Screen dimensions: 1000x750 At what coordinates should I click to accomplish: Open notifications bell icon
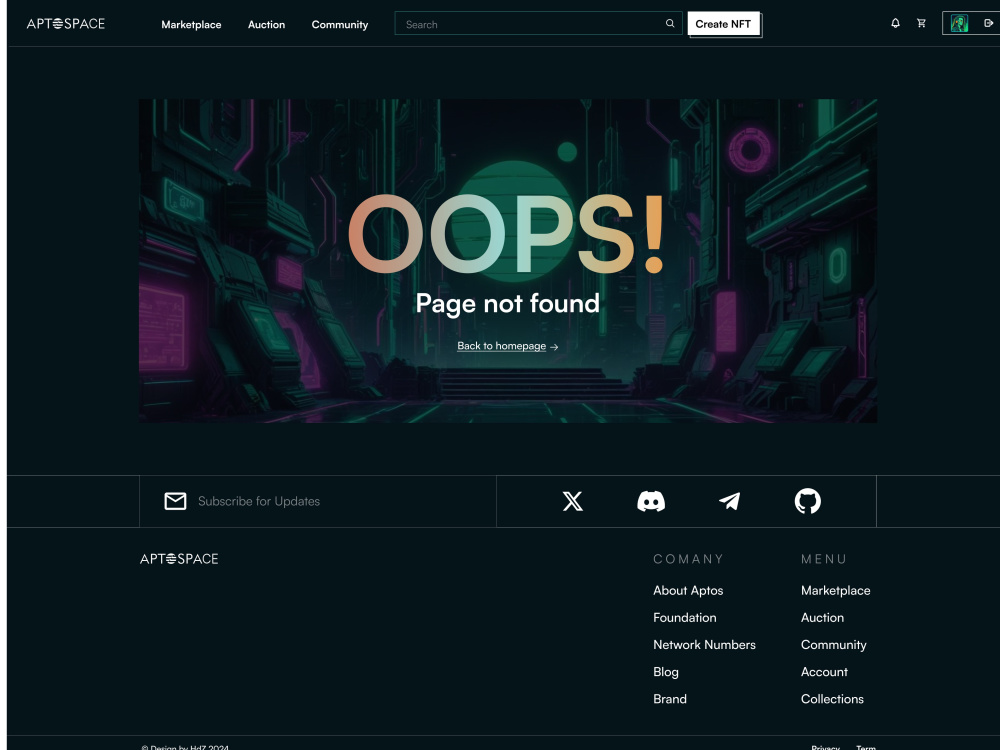pyautogui.click(x=895, y=23)
